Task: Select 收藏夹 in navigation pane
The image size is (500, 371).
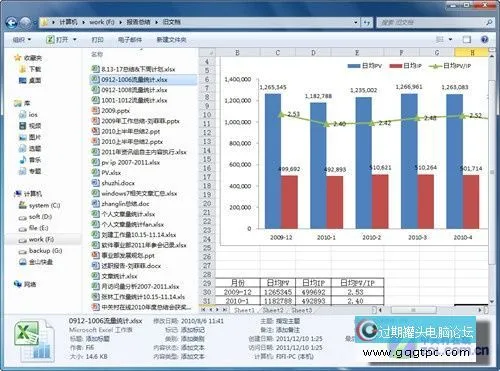Action: click(x=29, y=58)
